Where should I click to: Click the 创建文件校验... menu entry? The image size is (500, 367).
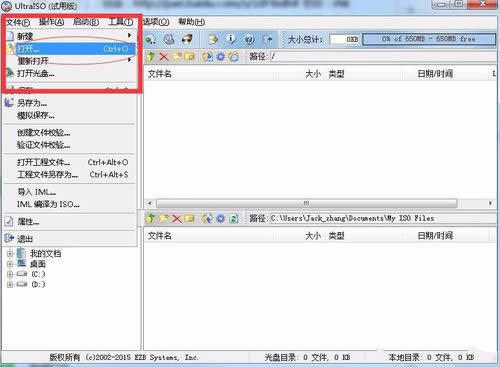[70, 133]
